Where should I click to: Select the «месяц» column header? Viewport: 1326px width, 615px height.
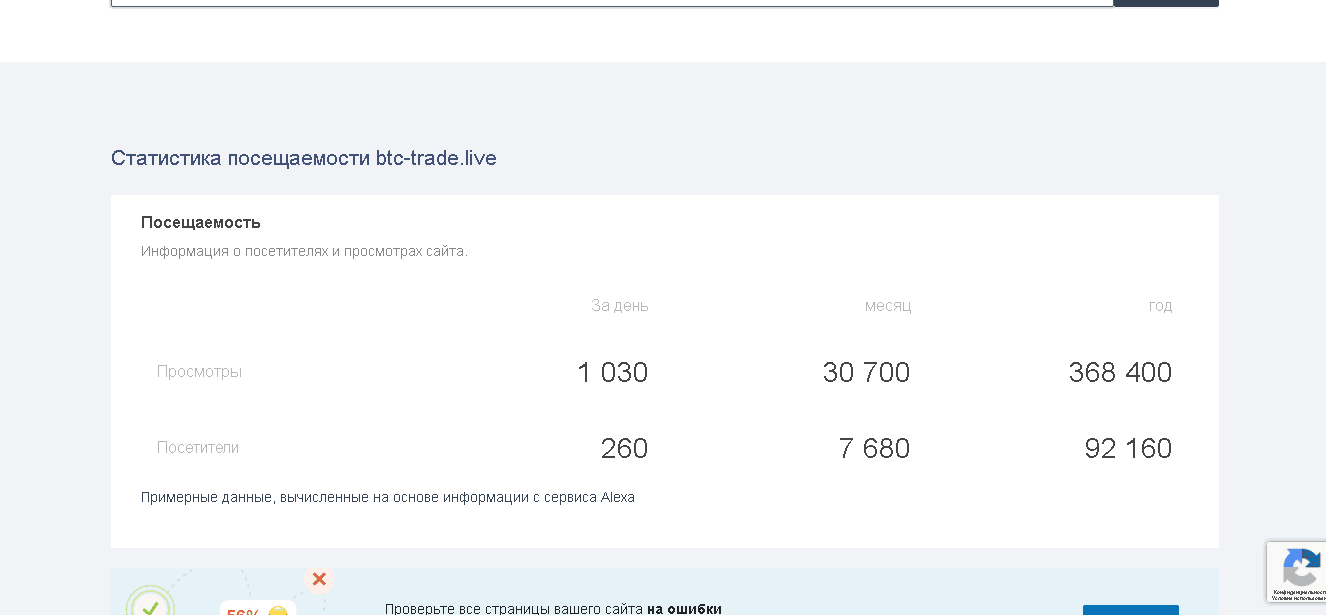click(x=888, y=305)
